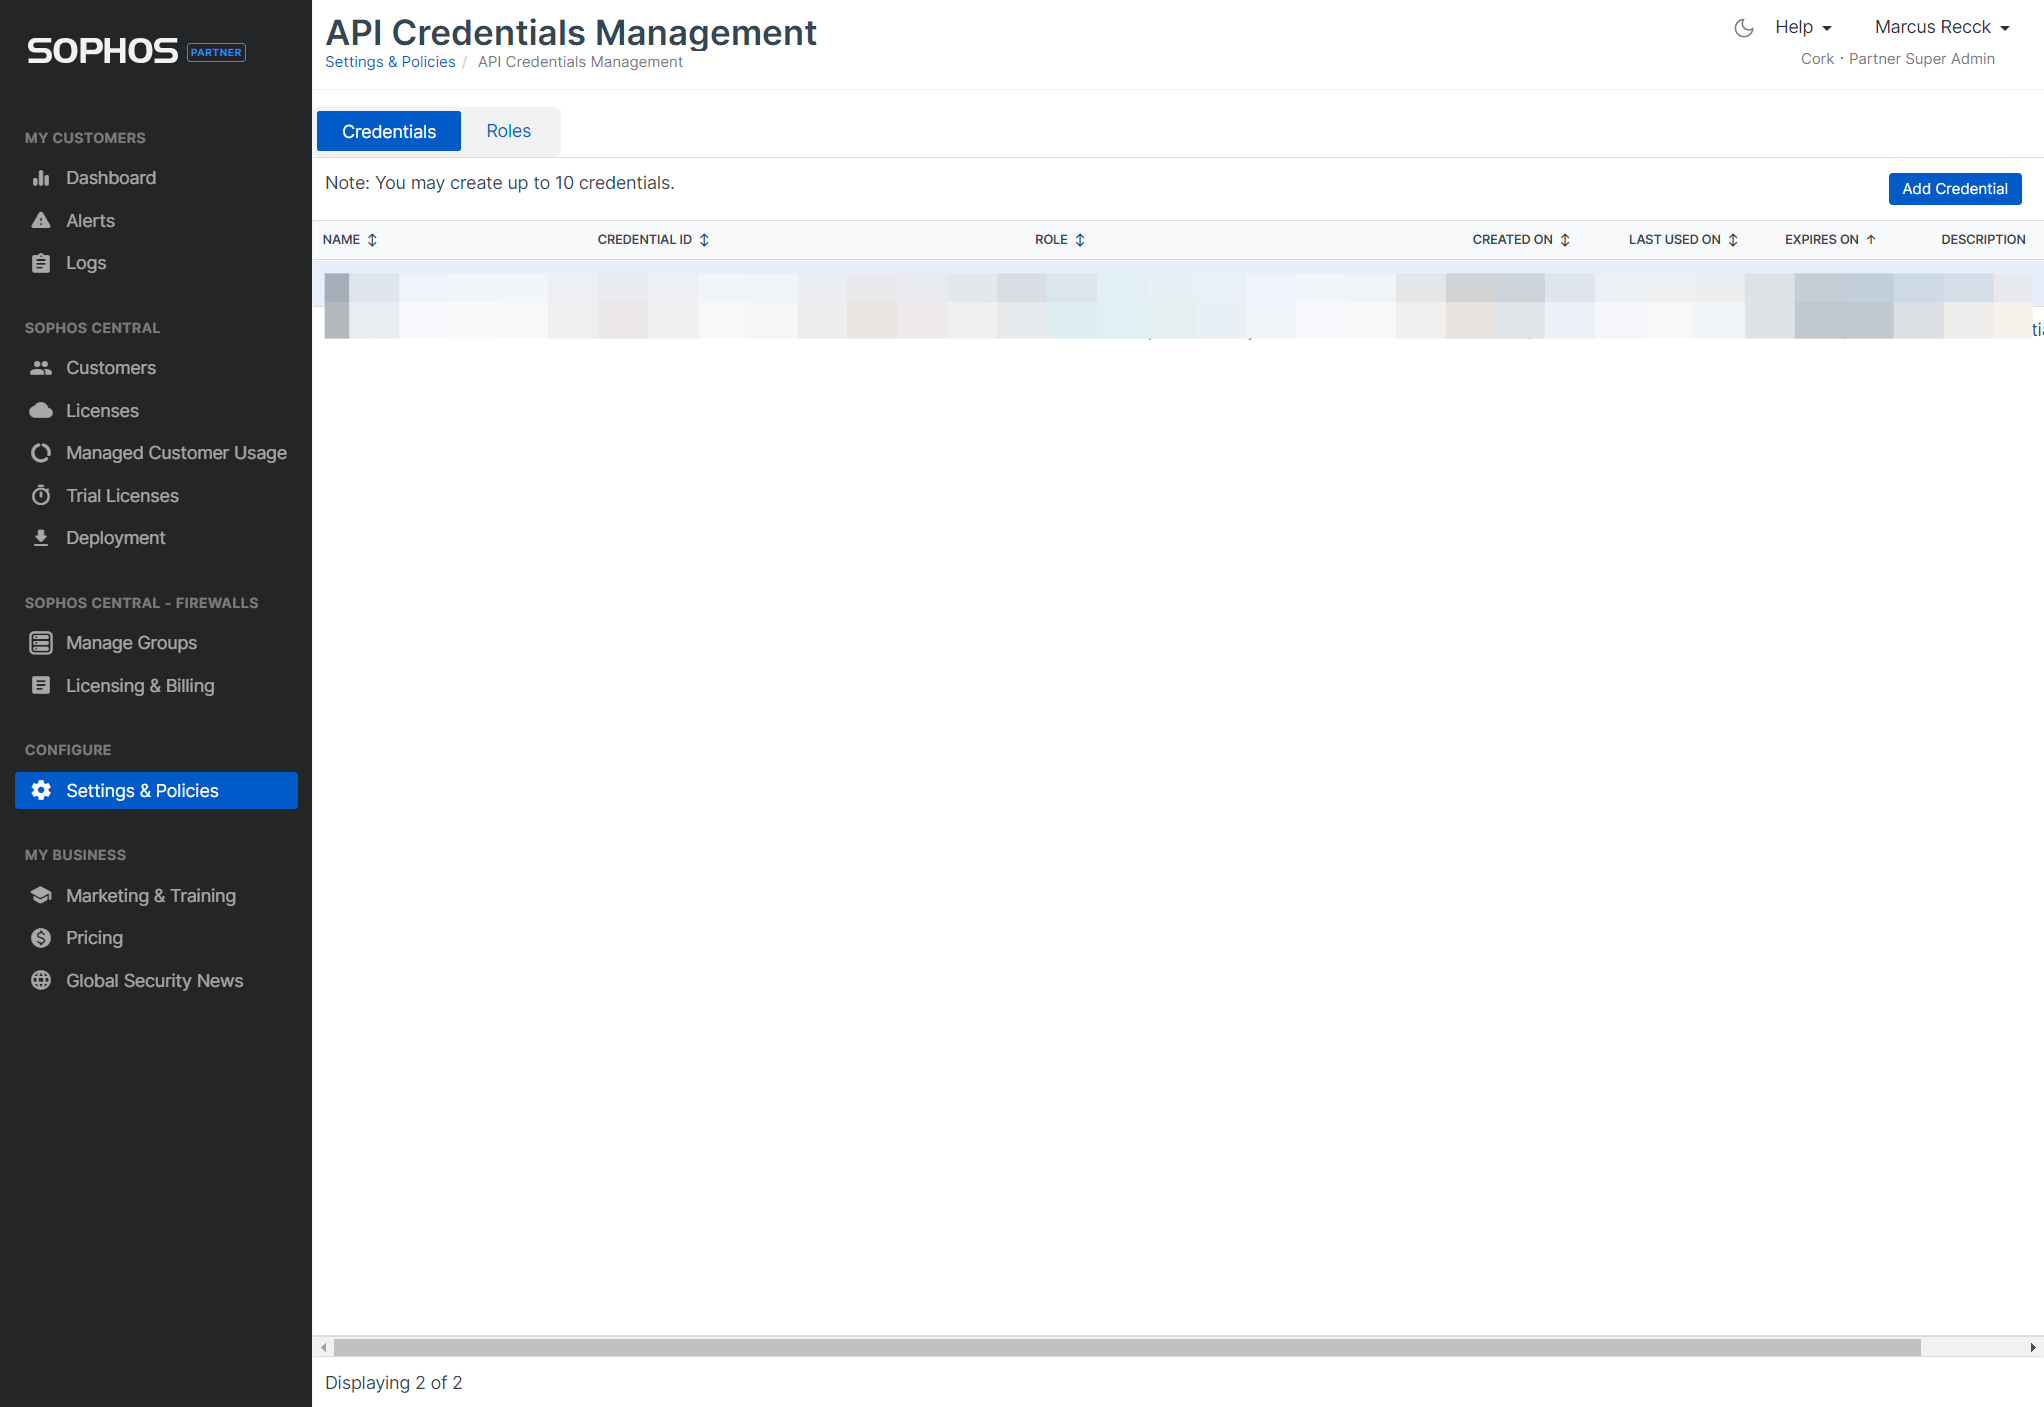Screen dimensions: 2044x1407
Task: Open Managed Customer Usage page
Action: point(176,453)
